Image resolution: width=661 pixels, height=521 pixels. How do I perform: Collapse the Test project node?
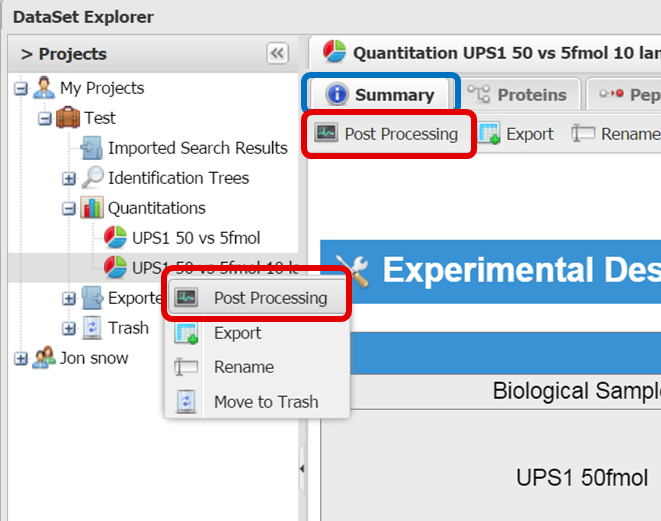coord(45,119)
